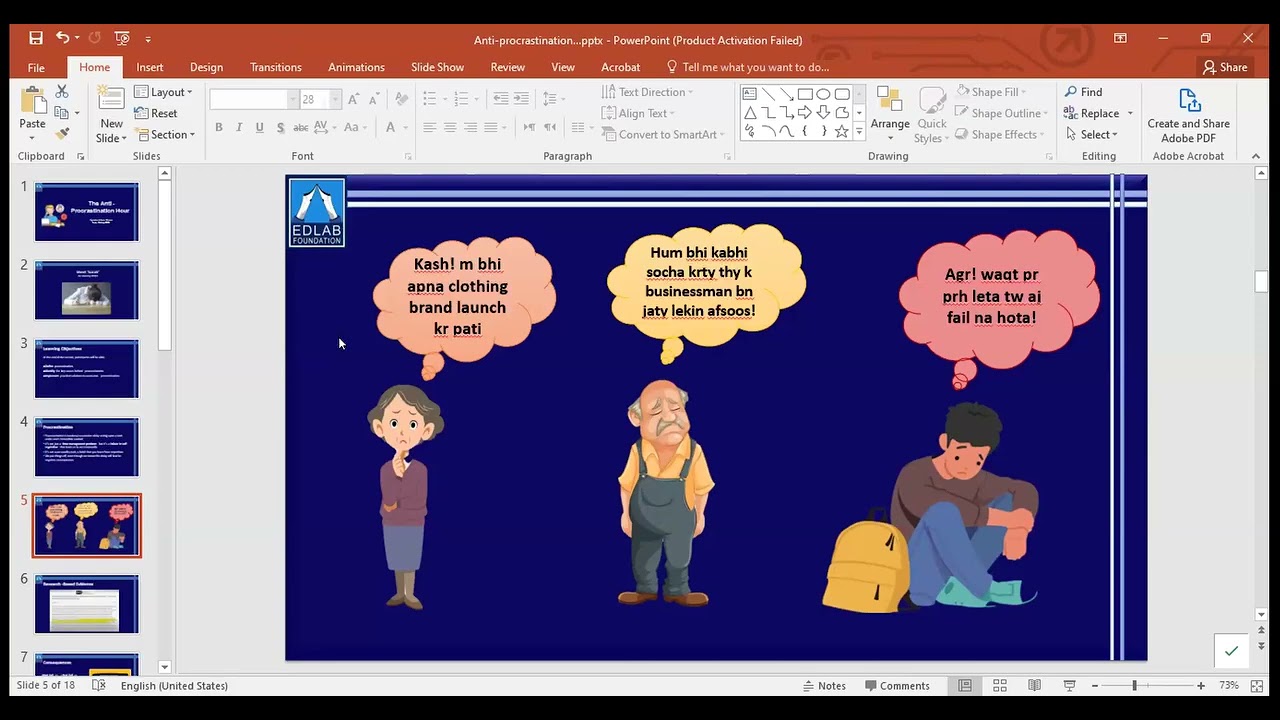Open Shape Outline dropdown
The width and height of the screenshot is (1280, 720).
[x=1003, y=113]
